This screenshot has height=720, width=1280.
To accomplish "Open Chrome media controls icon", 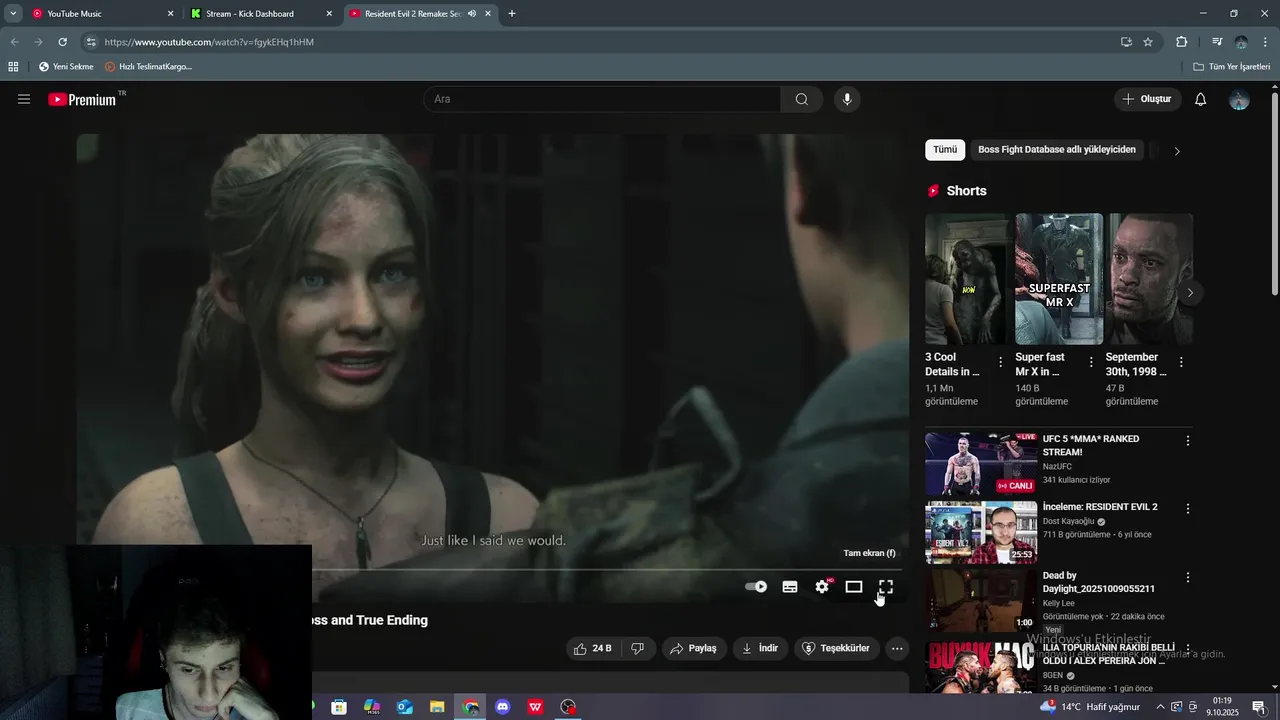I will click(x=1217, y=42).
